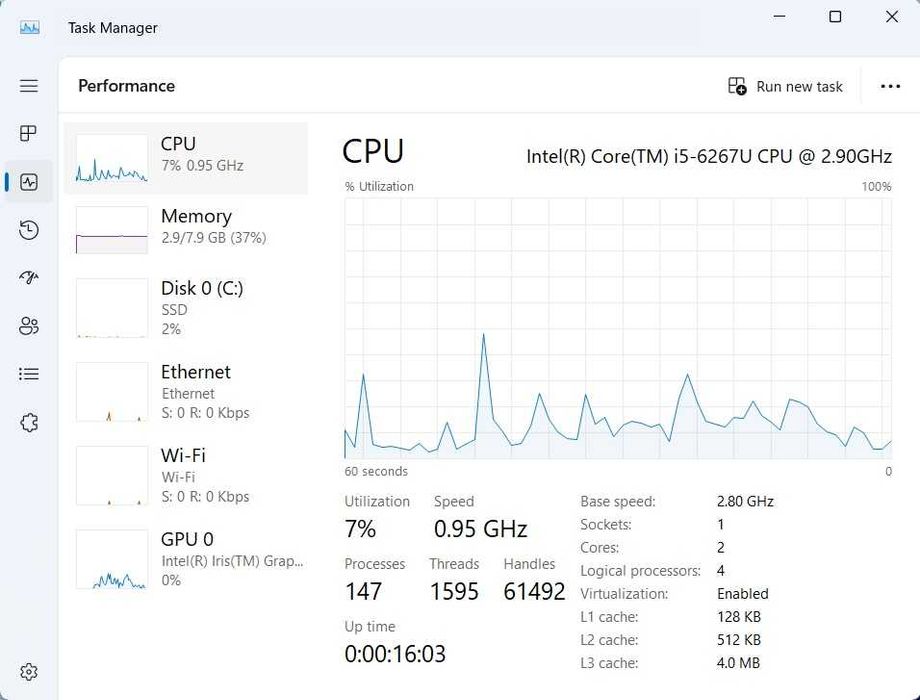
Task: Open the Disk 0 (C:) graph
Action: pyautogui.click(x=186, y=307)
